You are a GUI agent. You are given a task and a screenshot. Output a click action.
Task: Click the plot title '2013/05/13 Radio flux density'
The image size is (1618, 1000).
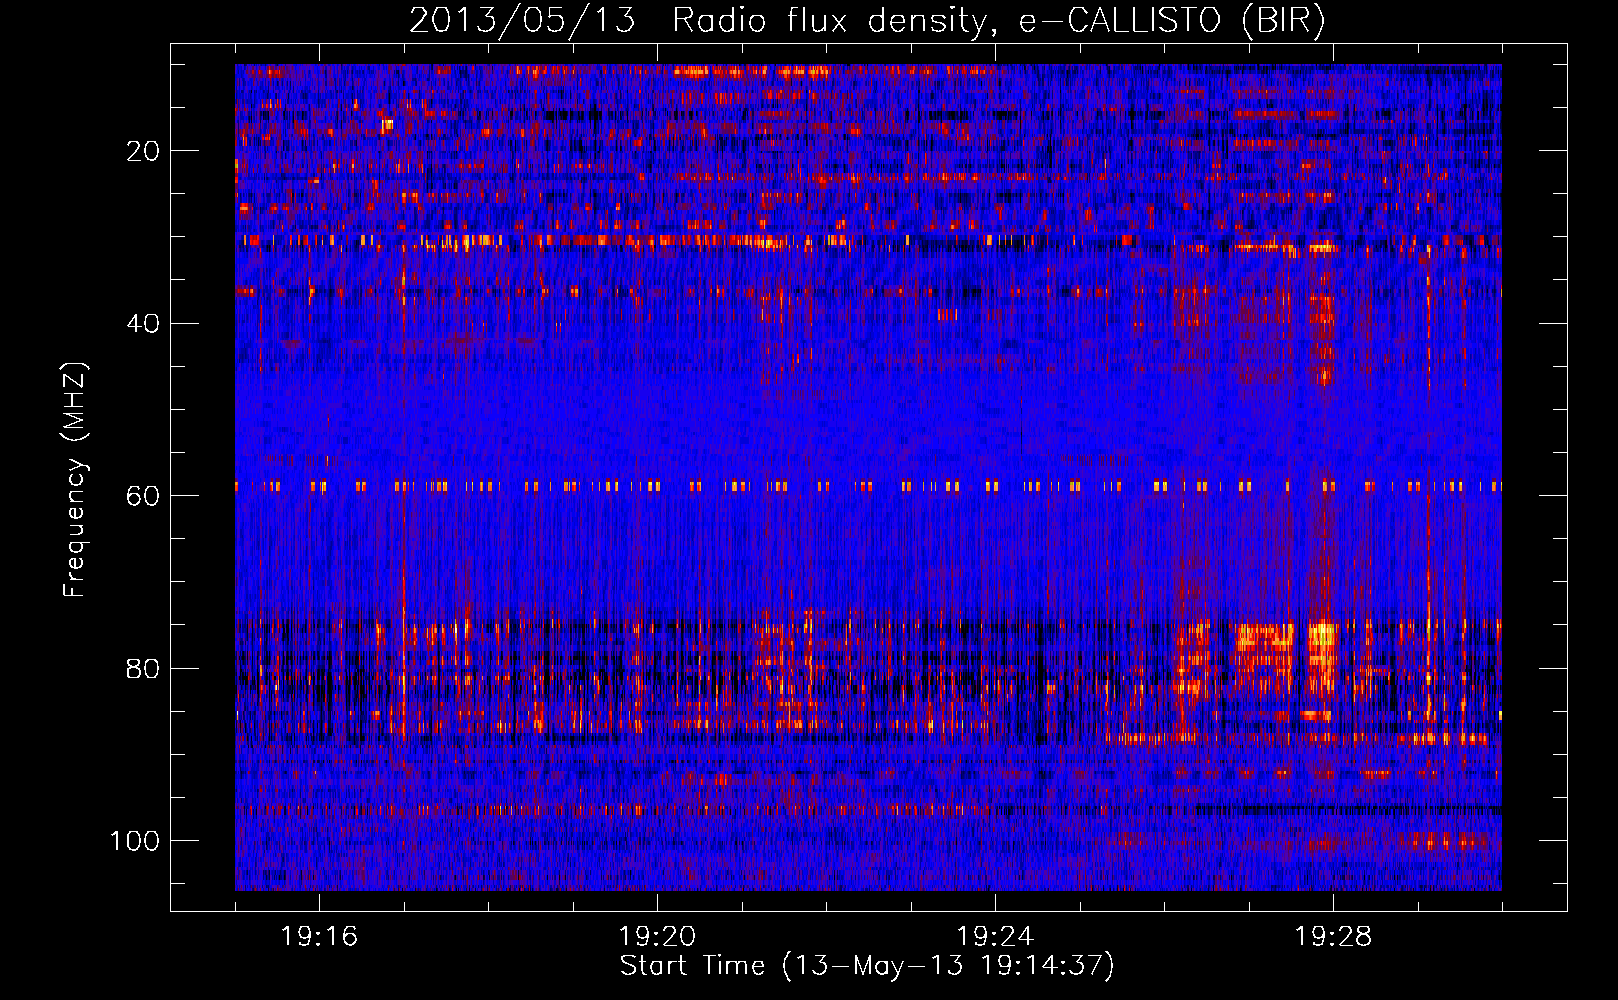867,20
